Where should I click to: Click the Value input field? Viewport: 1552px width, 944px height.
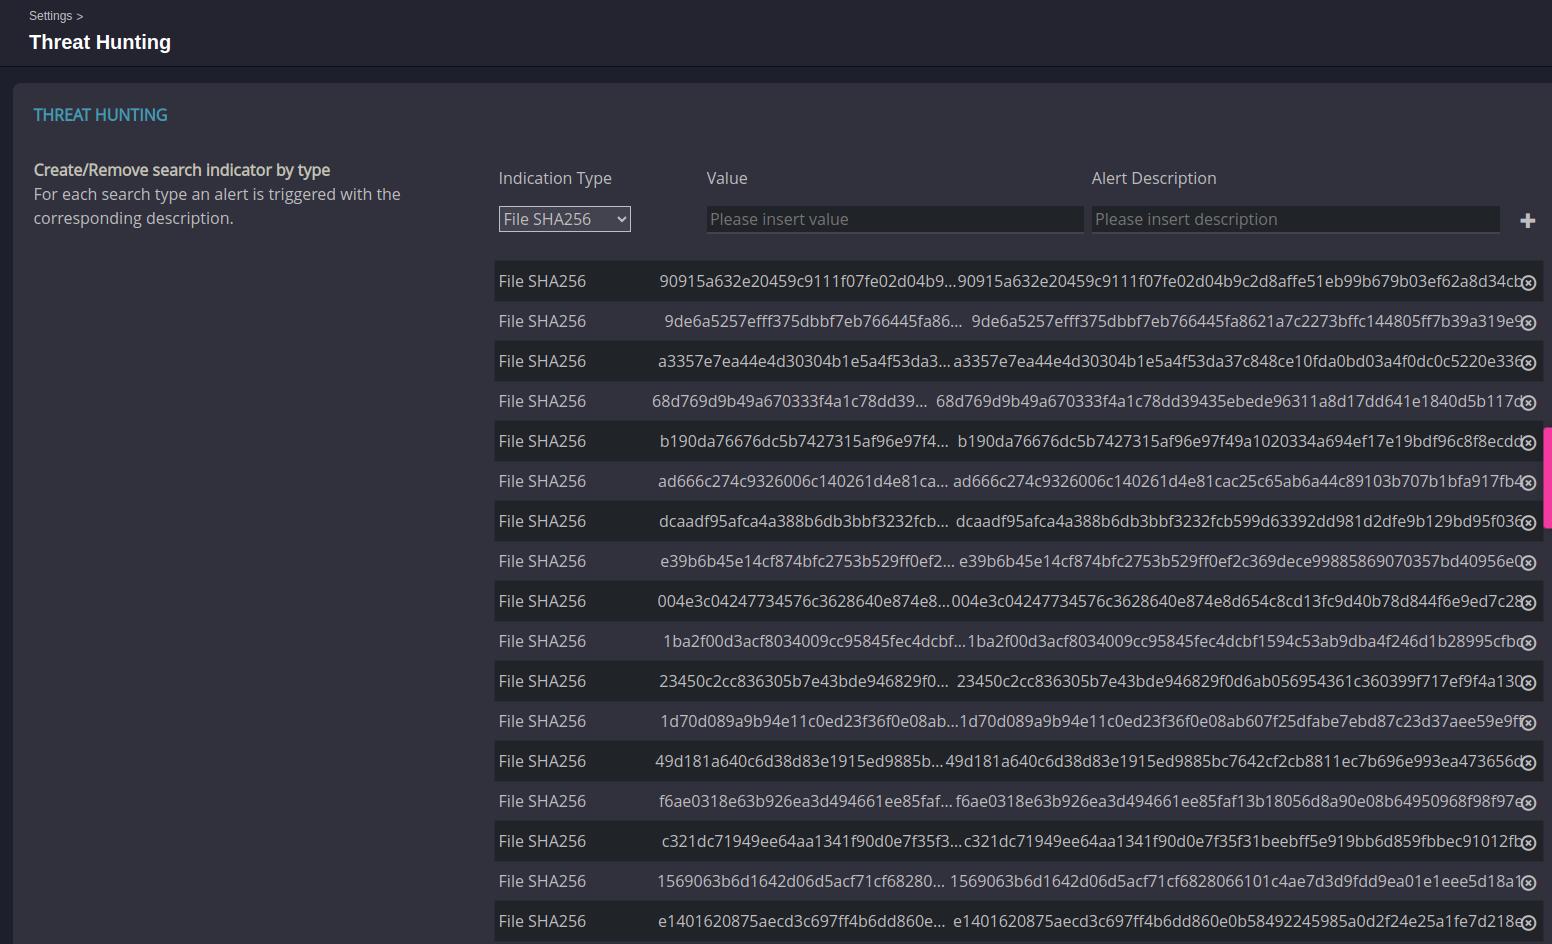pos(894,219)
